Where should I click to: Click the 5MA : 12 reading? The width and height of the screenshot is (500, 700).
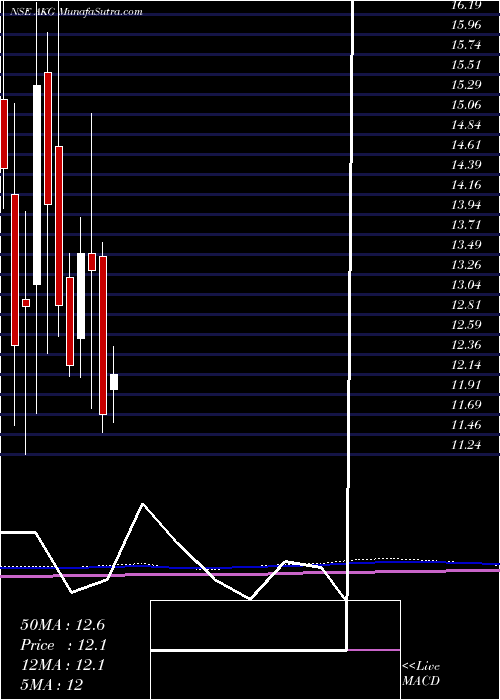pyautogui.click(x=51, y=685)
